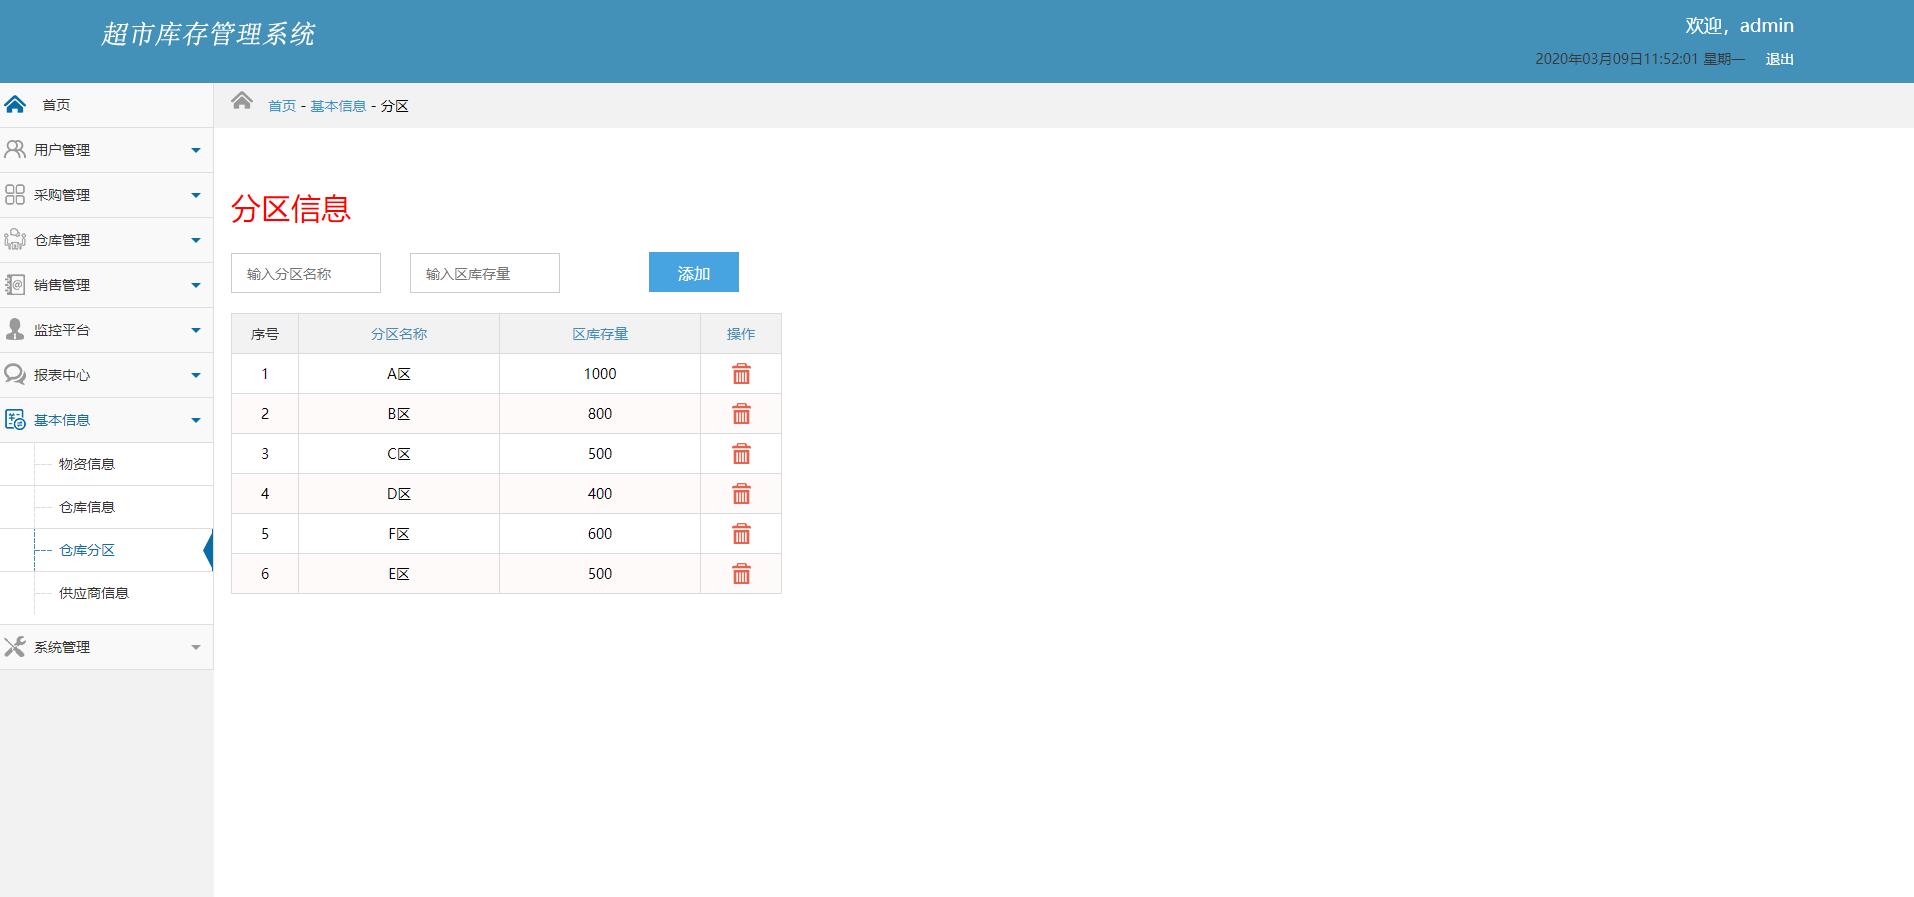Screen dimensions: 1914x897
Task: Click the 添加 button
Action: point(694,272)
